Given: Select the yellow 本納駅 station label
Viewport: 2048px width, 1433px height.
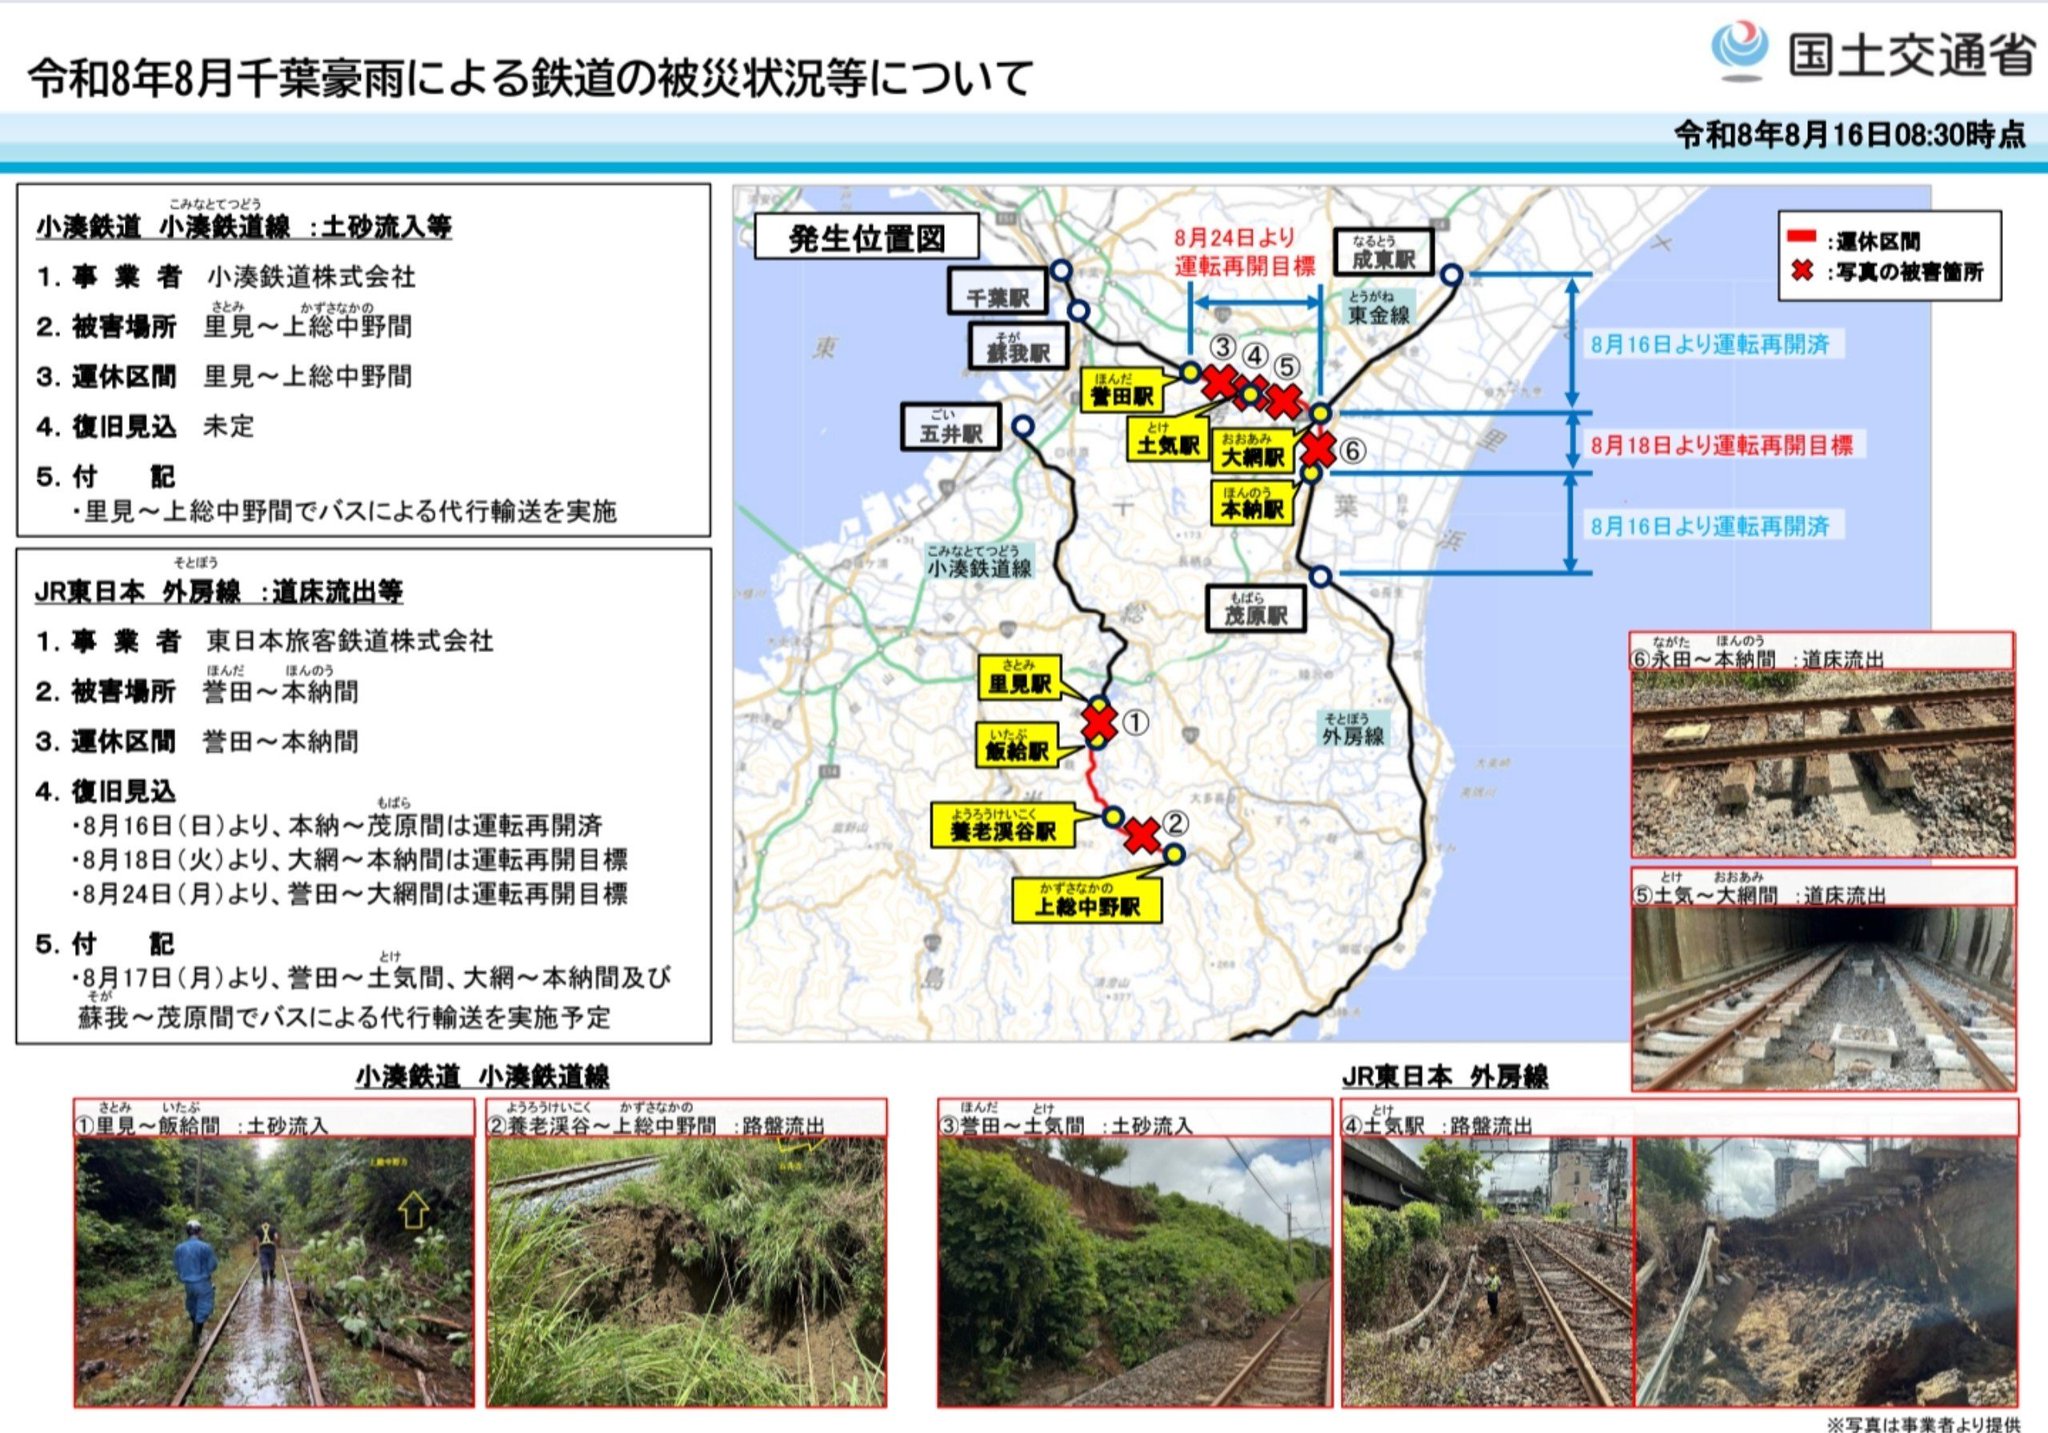Looking at the screenshot, I should point(1252,503).
